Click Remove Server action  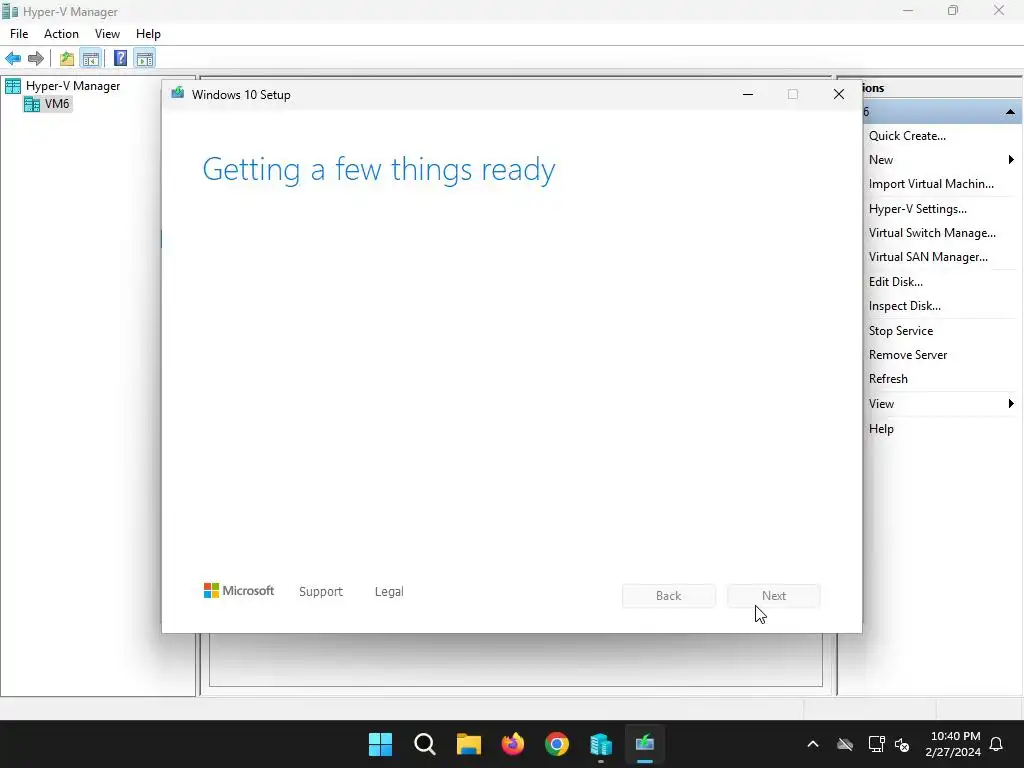908,355
